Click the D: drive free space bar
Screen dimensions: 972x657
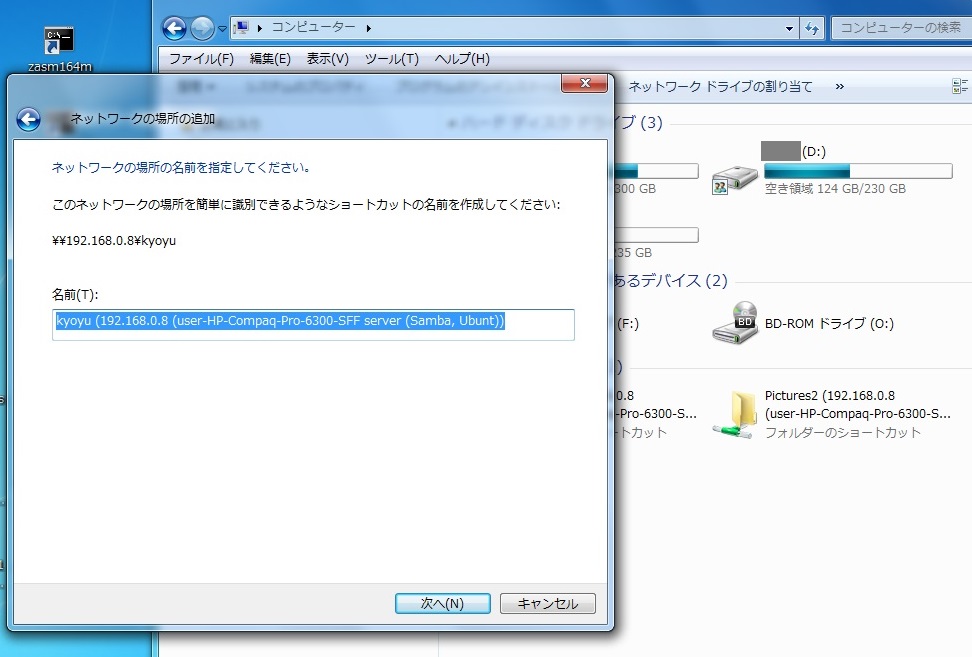[x=857, y=171]
